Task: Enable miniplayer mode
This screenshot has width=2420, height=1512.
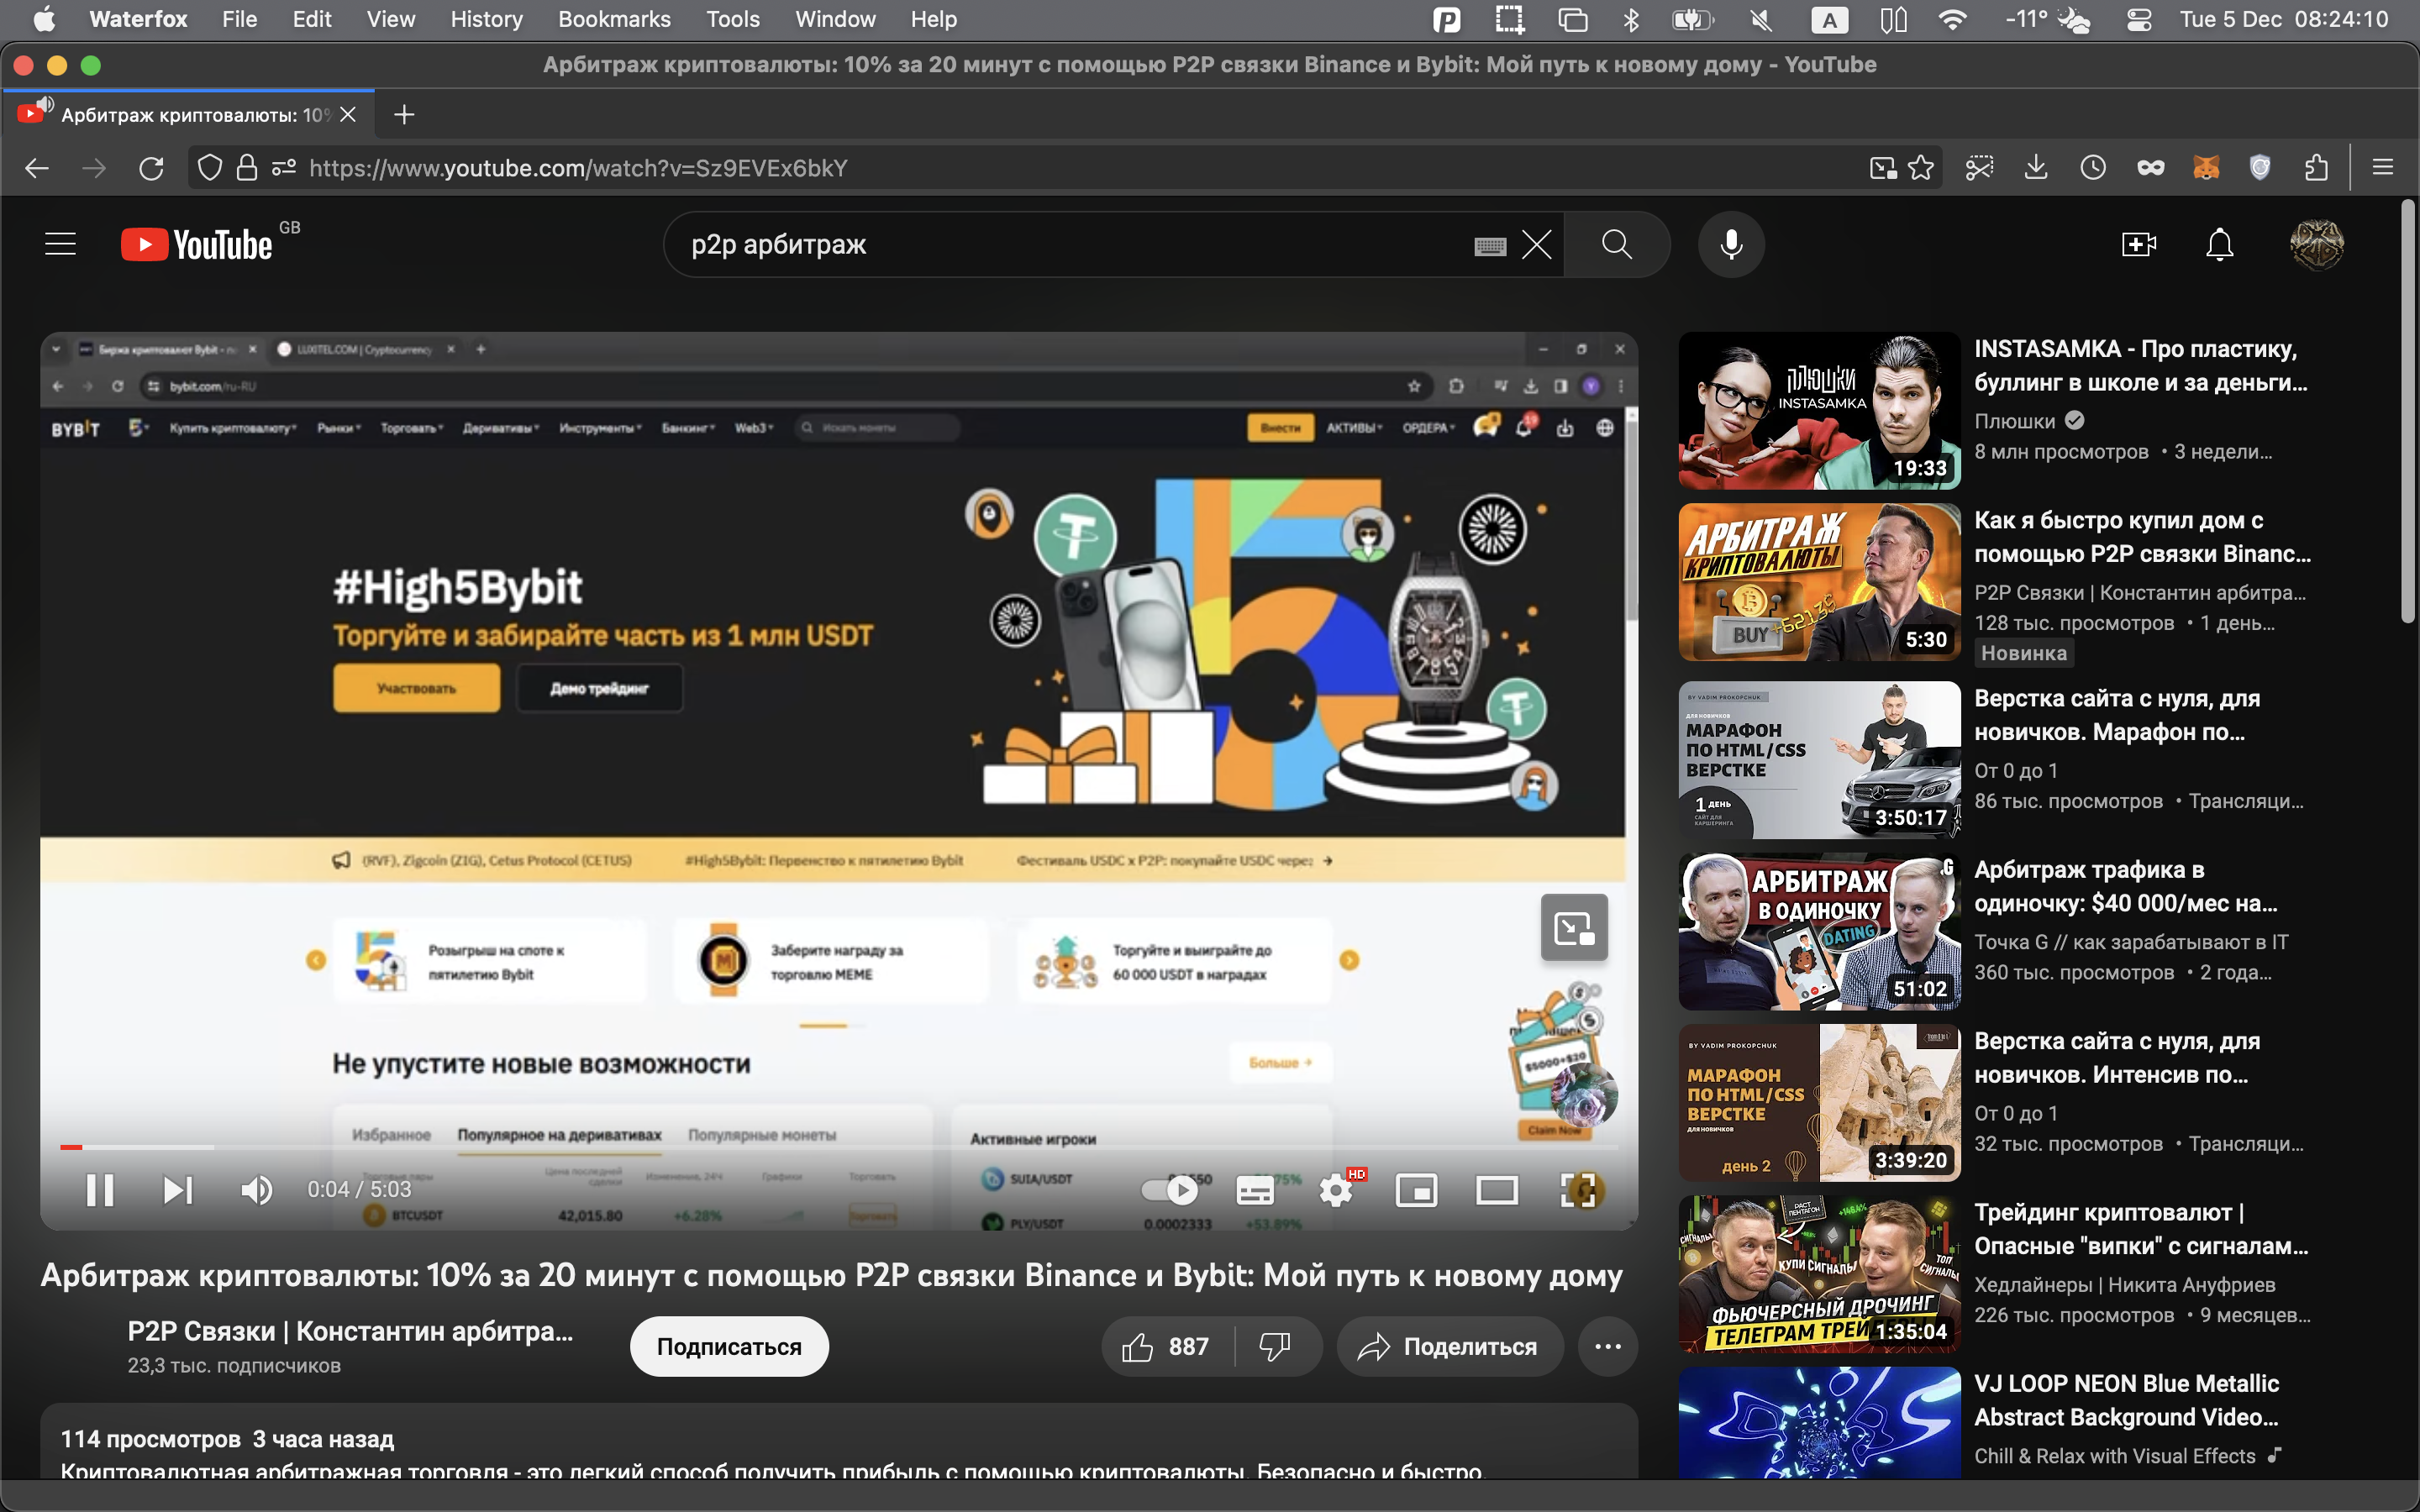Action: coord(1416,1190)
